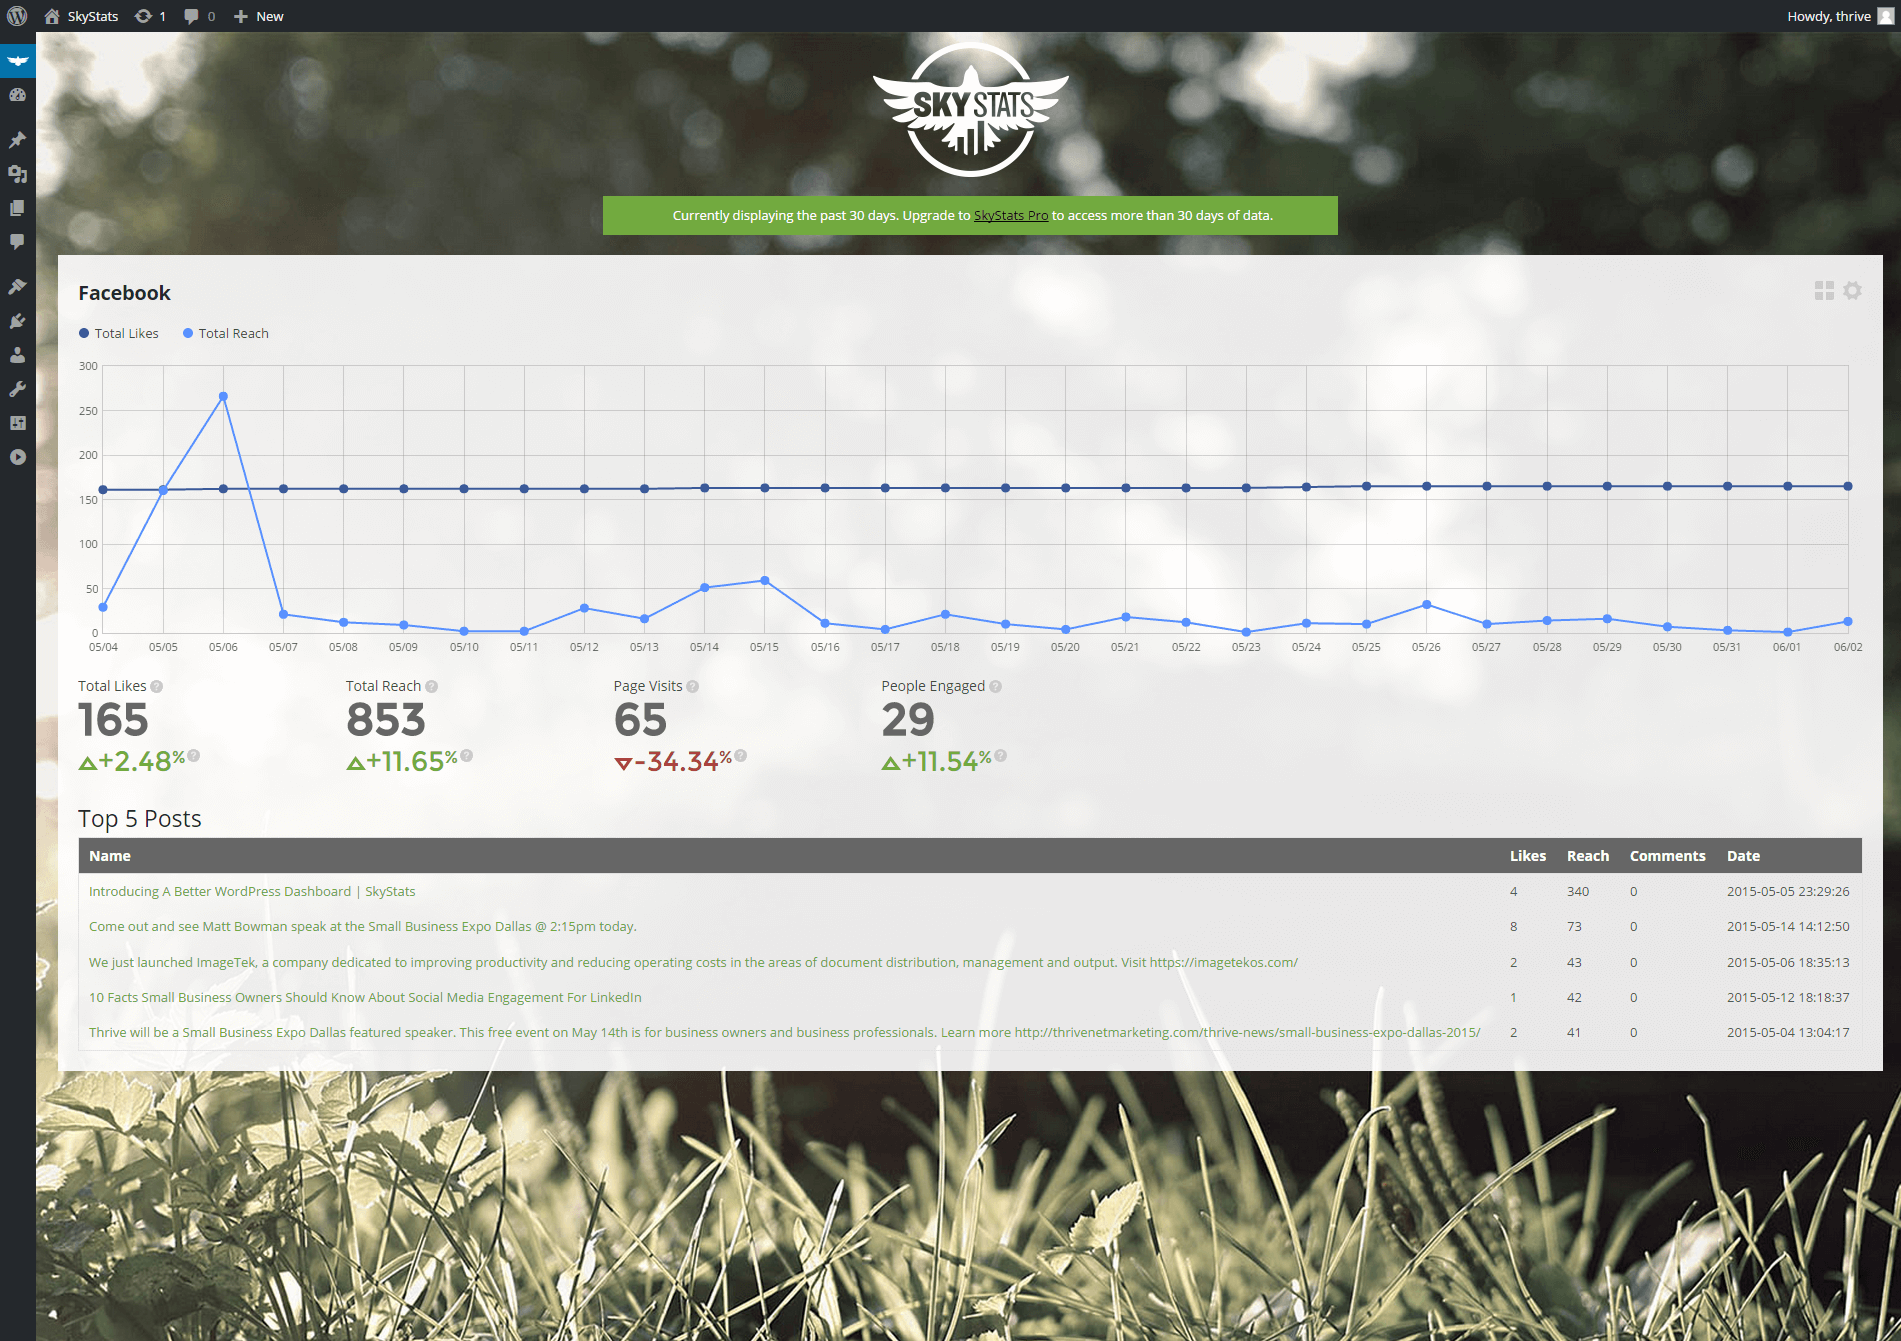Click help icon beside Page Visits label
This screenshot has width=1901, height=1341.
click(693, 687)
